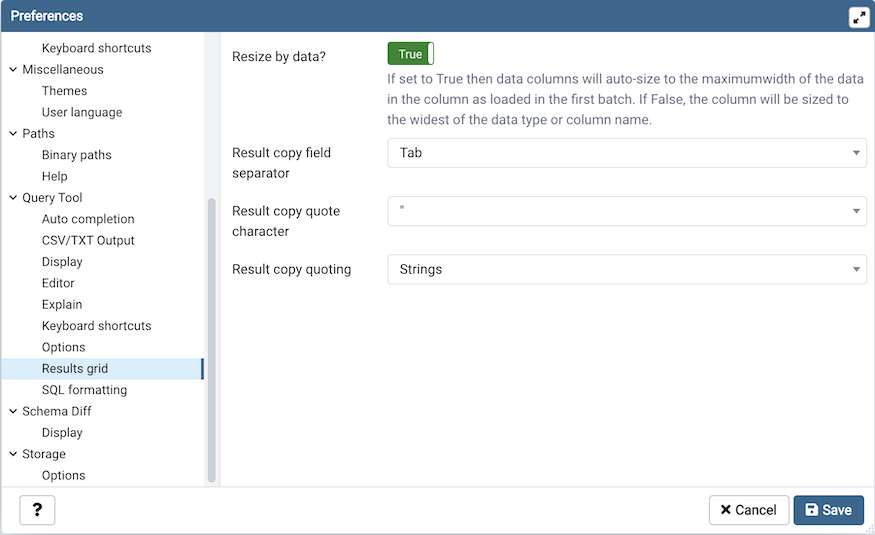This screenshot has height=535, width=875.
Task: Open CSV/TXT Output settings
Action: coord(88,240)
